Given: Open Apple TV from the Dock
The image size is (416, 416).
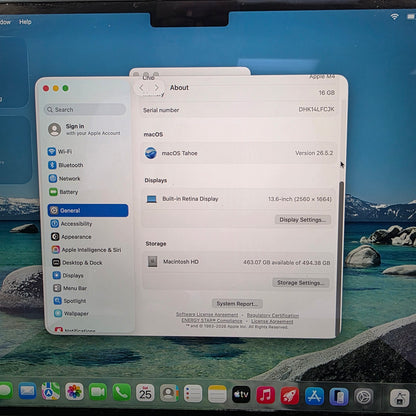Looking at the screenshot, I should (x=241, y=395).
